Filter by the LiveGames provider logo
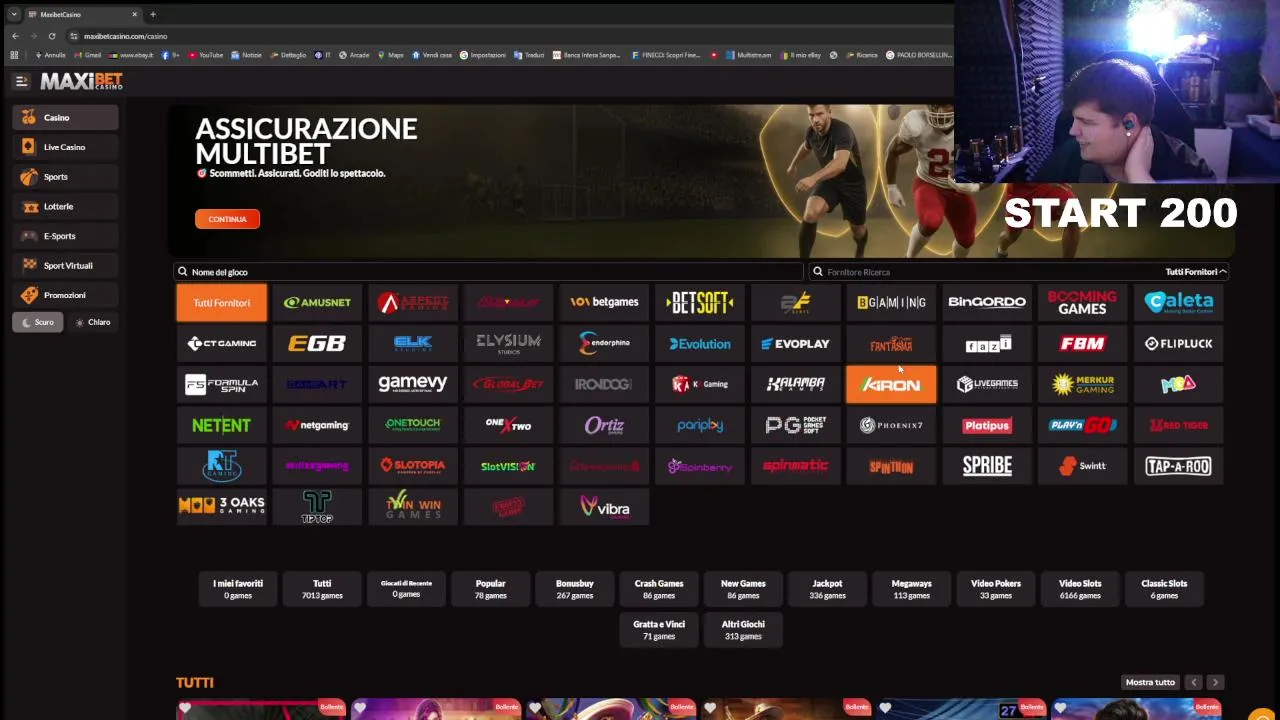This screenshot has height=720, width=1280. pyautogui.click(x=987, y=384)
